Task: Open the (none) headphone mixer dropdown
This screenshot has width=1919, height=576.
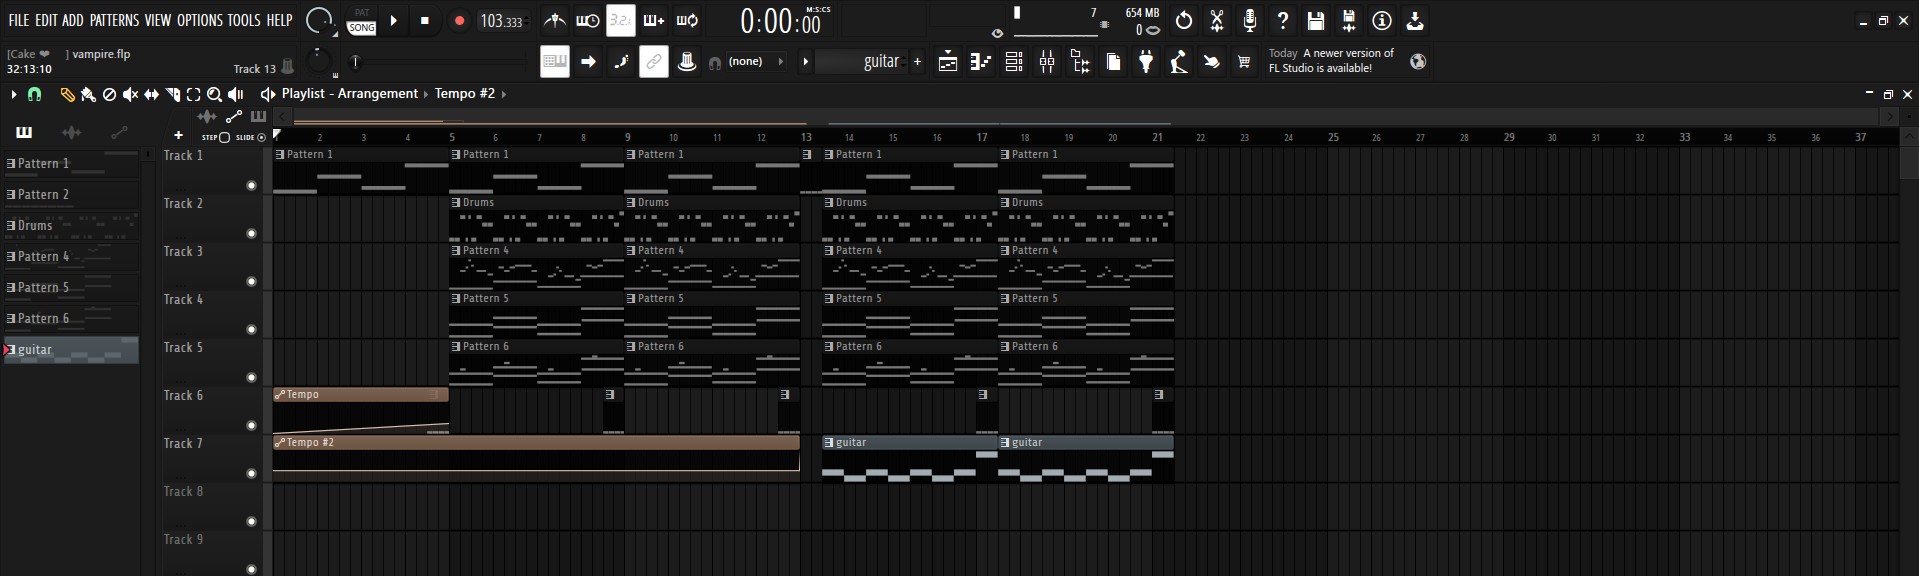Action: [746, 62]
